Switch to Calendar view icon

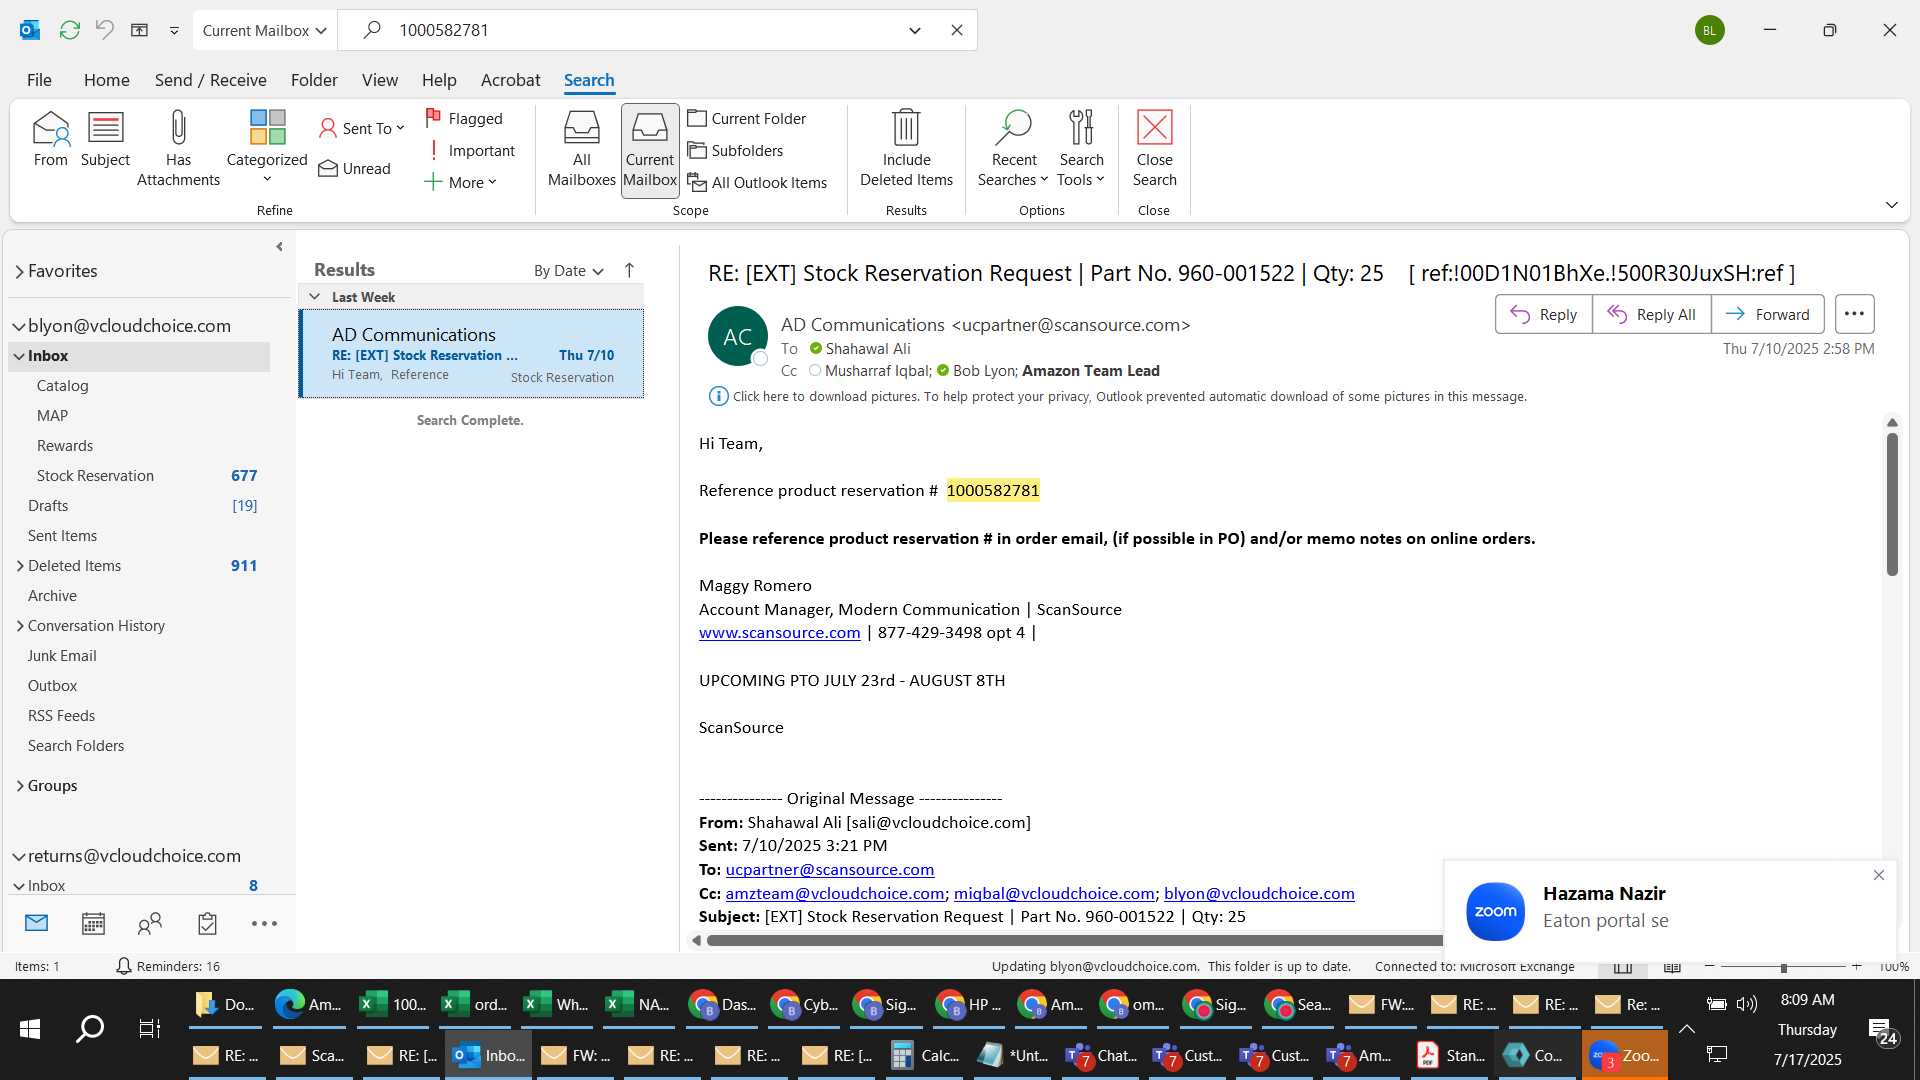[x=93, y=923]
